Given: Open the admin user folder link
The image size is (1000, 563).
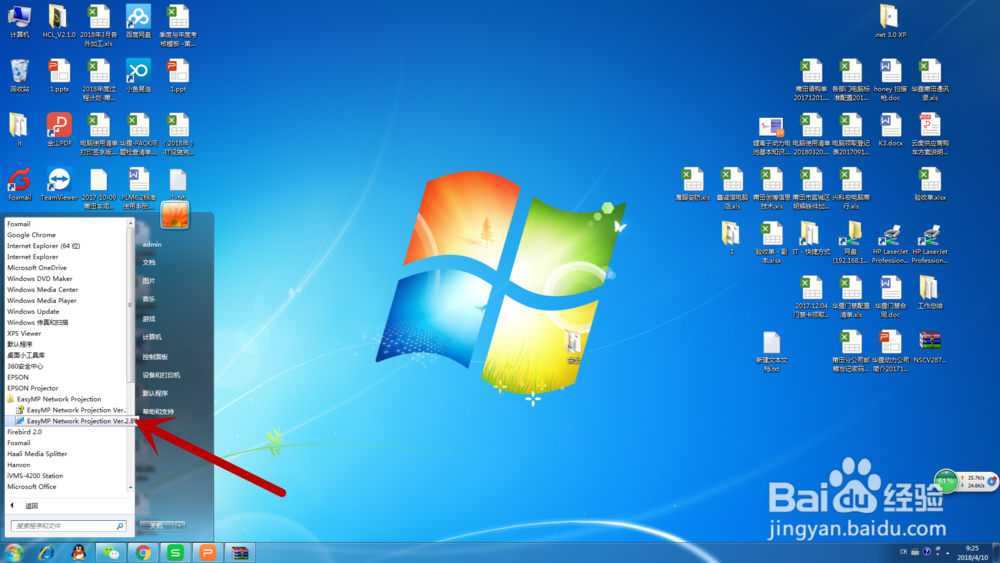Looking at the screenshot, I should [x=152, y=244].
